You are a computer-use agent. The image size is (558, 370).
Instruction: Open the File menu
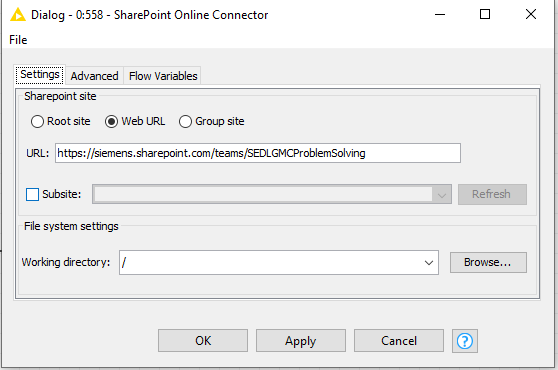point(18,40)
